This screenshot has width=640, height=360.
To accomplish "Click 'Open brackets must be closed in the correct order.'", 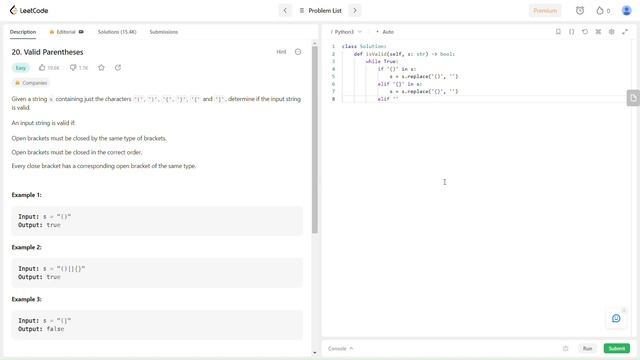I will [x=77, y=152].
